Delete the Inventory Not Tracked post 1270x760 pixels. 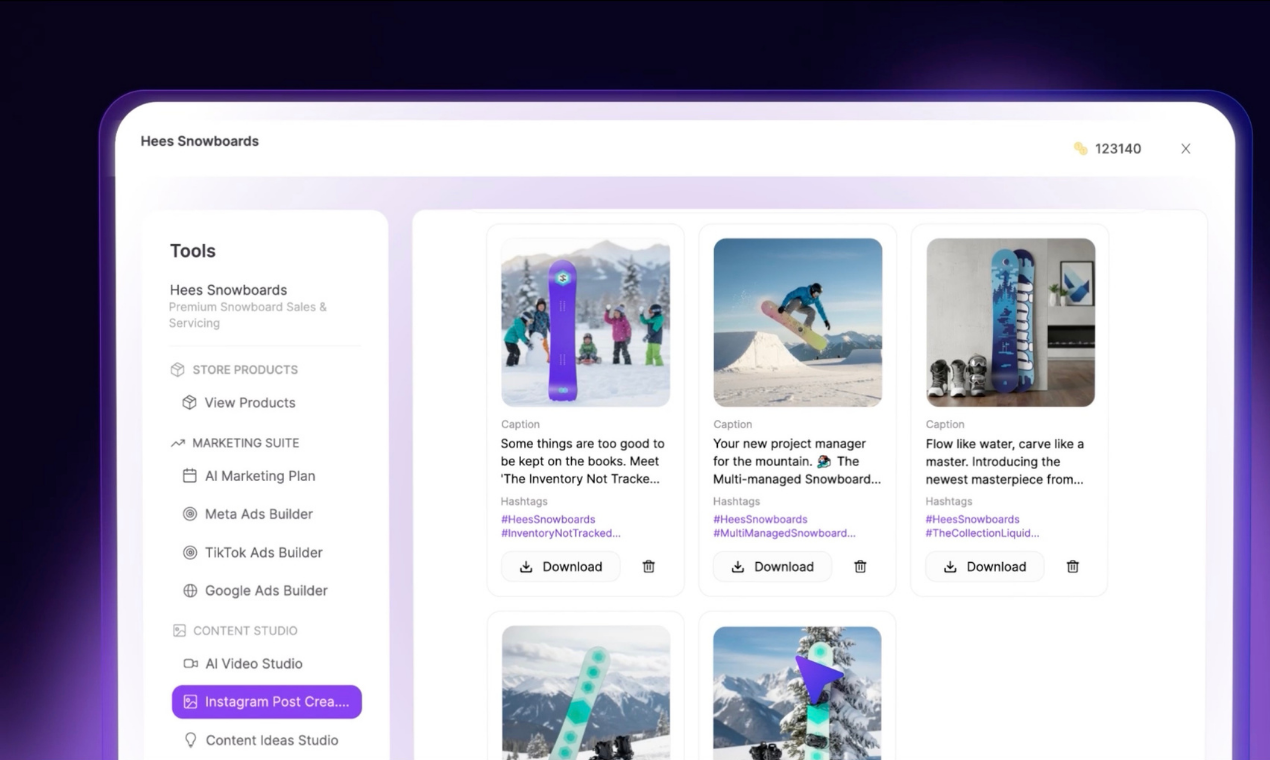pyautogui.click(x=648, y=566)
